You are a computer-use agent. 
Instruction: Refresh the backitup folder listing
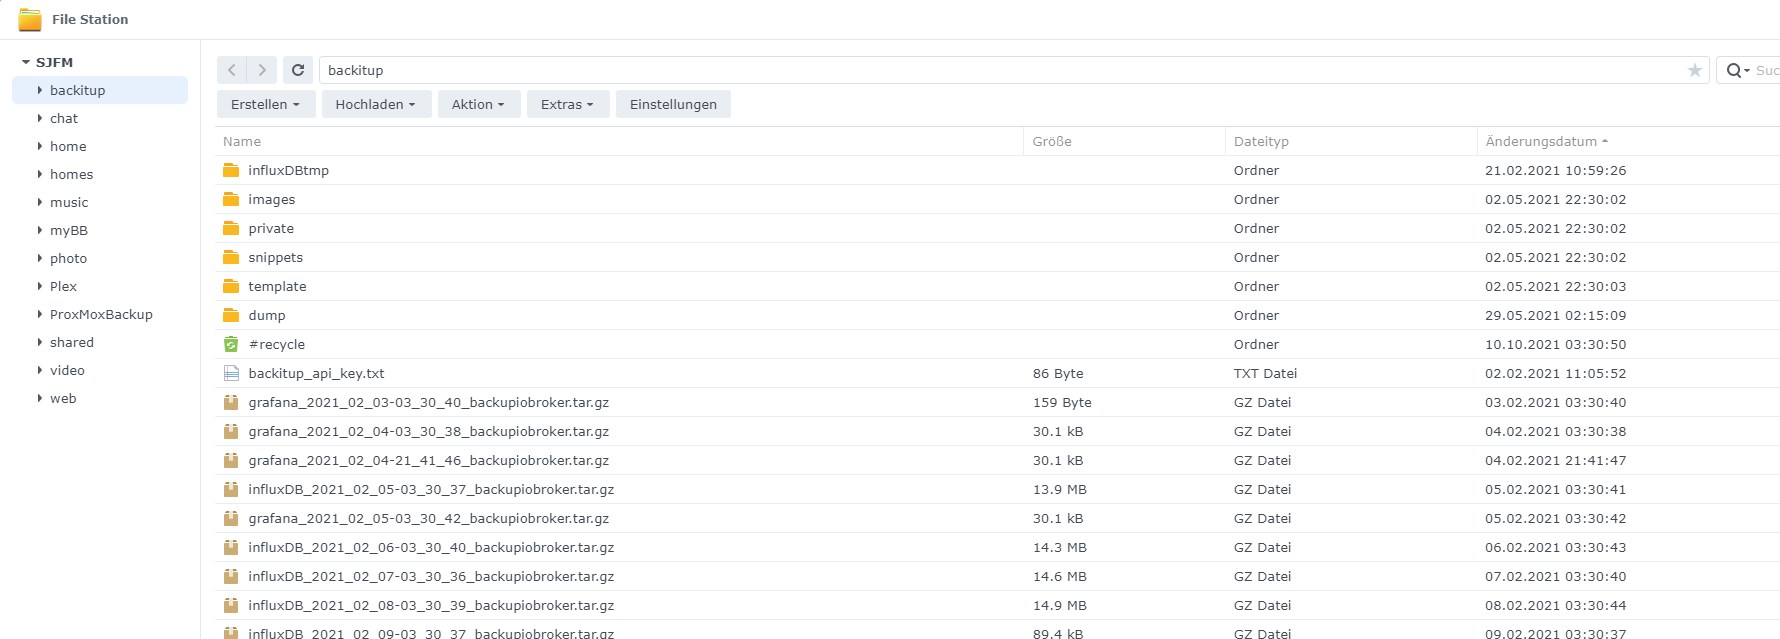tap(298, 70)
